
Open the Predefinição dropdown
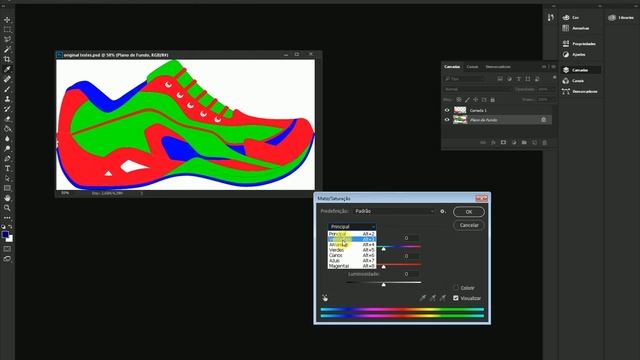click(394, 211)
